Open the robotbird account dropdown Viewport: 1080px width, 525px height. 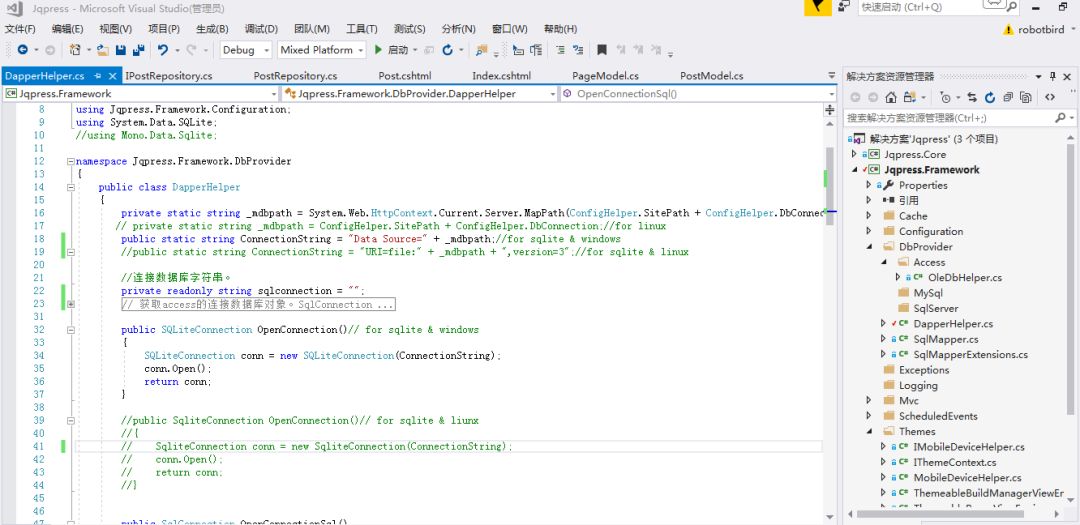point(1072,30)
